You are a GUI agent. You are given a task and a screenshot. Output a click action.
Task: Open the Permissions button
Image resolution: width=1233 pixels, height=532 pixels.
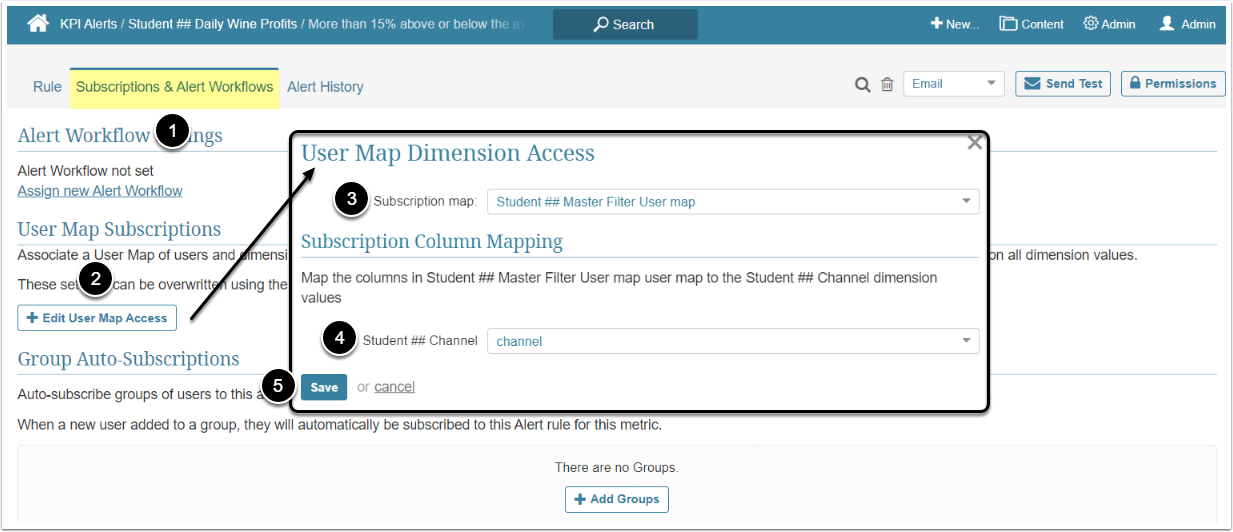pos(1173,84)
